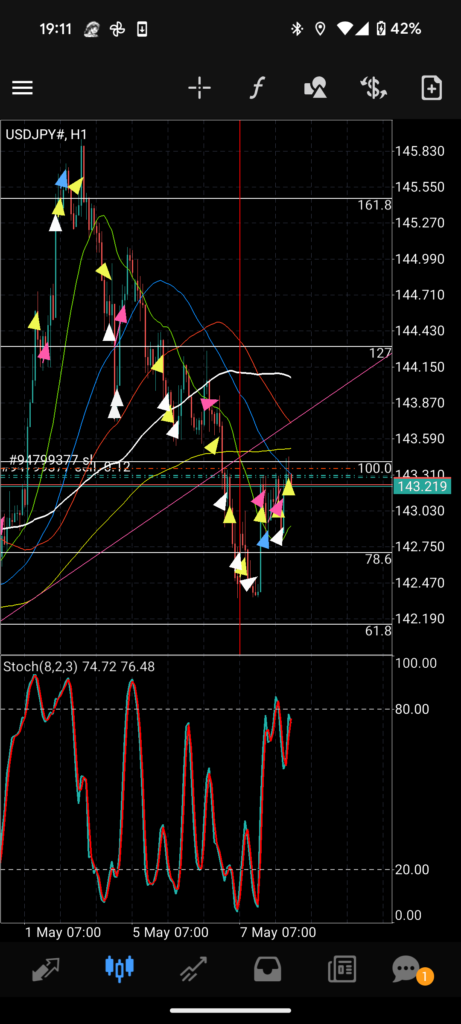Viewport: 461px width, 1024px height.
Task: Open the Trade tab with trend arrow
Action: (193, 969)
